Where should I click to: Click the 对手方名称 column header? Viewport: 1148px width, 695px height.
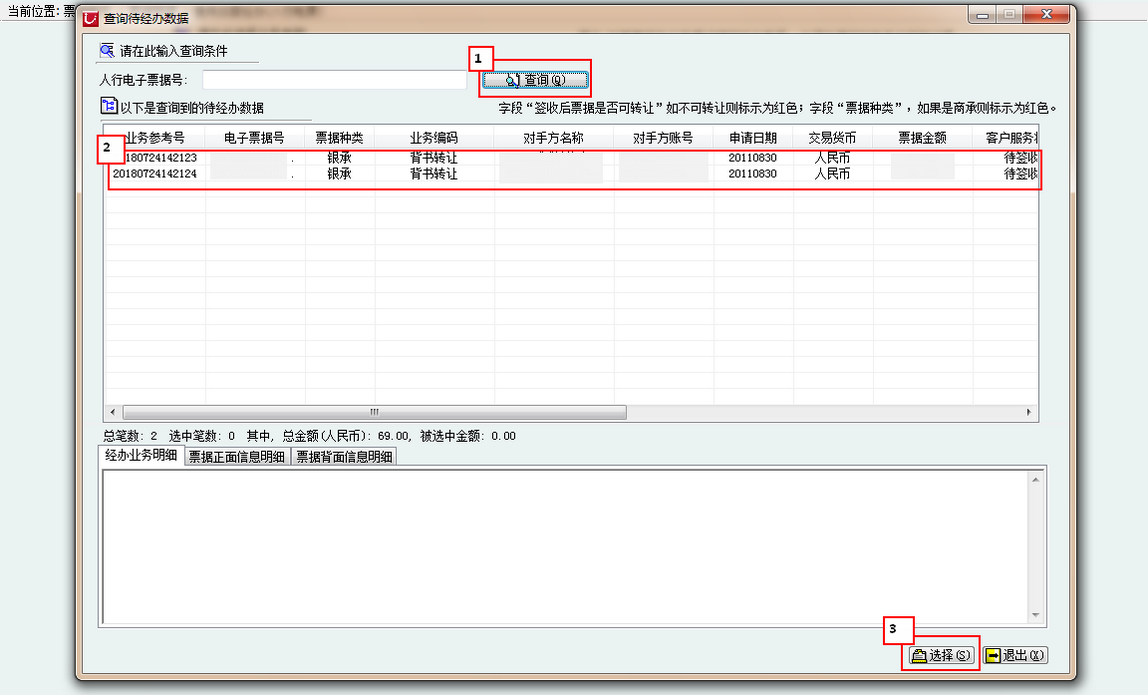[553, 138]
